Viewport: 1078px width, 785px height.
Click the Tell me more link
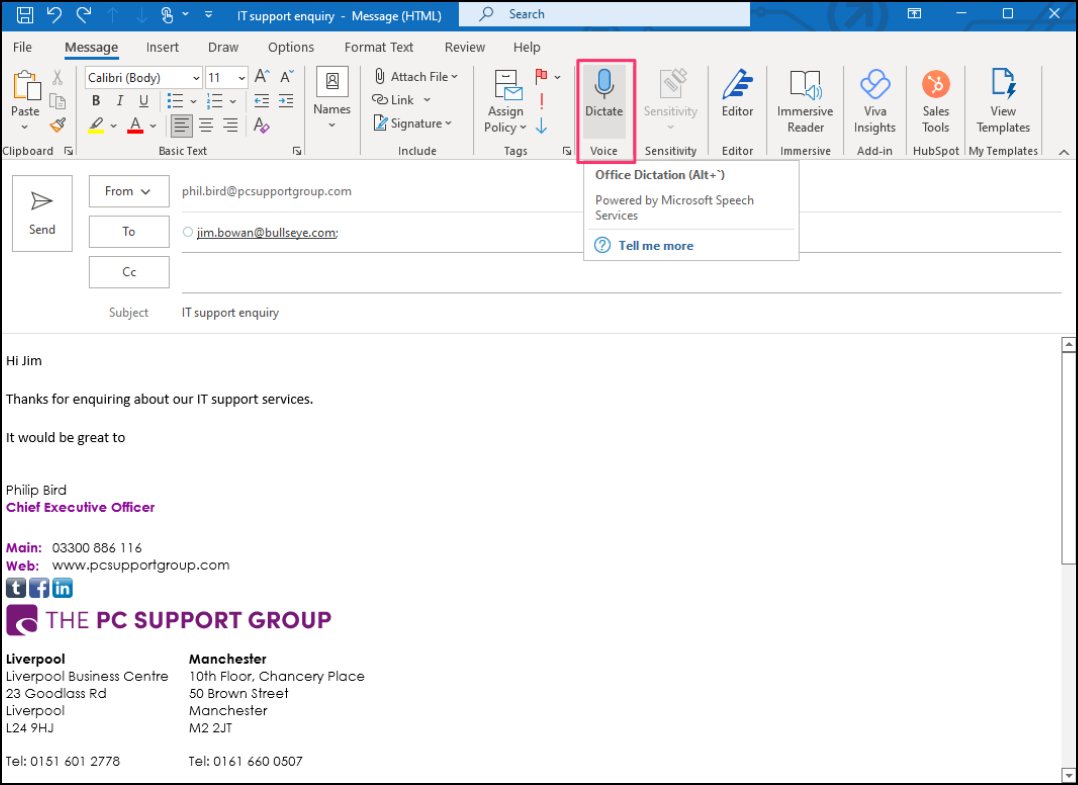656,245
